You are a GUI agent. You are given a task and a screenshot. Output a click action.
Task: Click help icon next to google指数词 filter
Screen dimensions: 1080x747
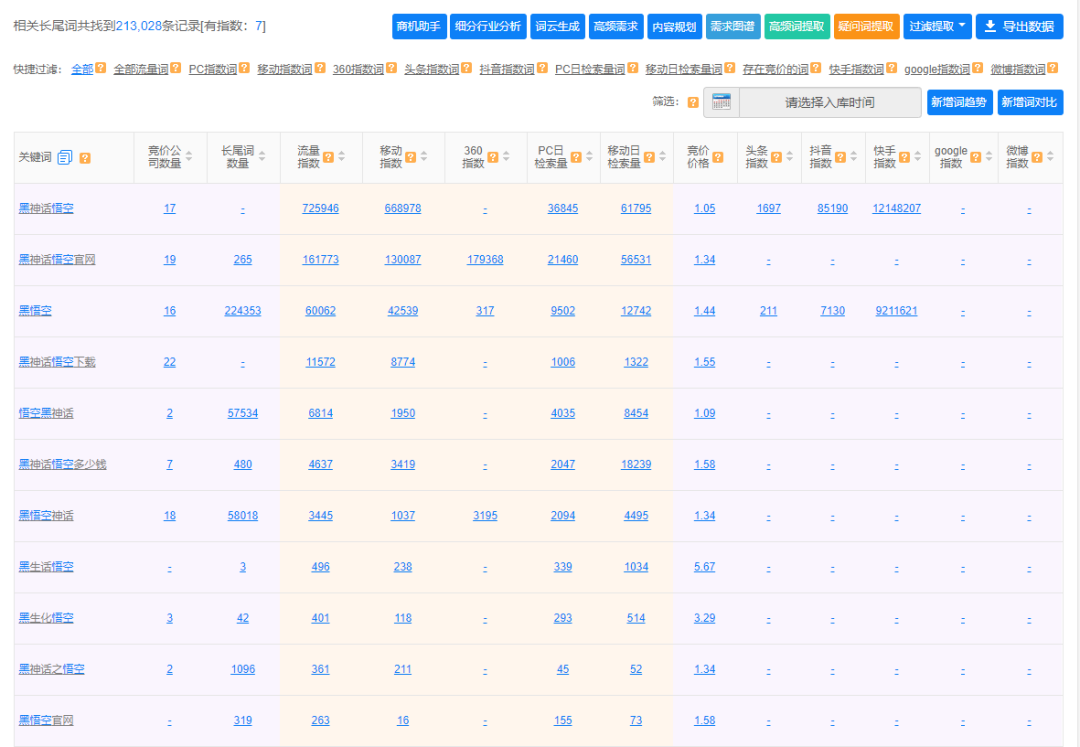[x=977, y=68]
